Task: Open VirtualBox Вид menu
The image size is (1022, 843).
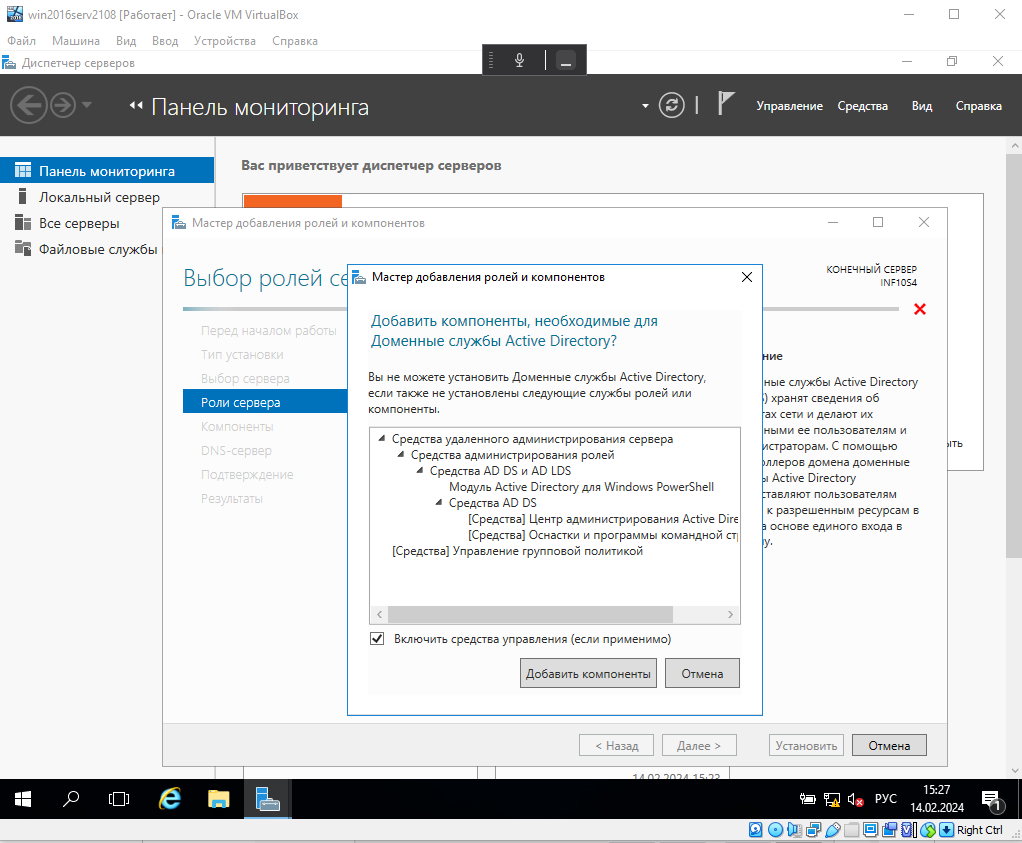Action: (x=126, y=40)
